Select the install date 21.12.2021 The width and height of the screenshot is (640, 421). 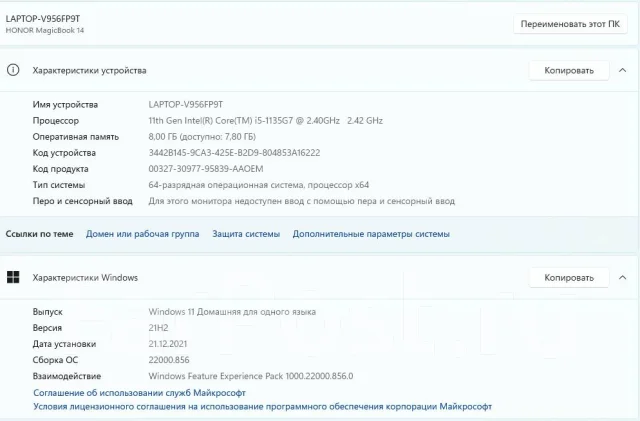tap(168, 344)
